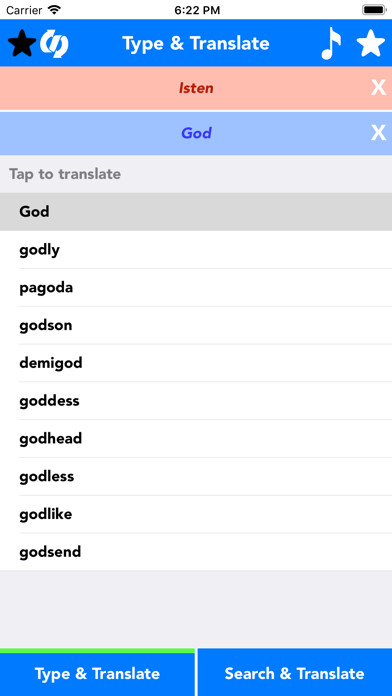Viewport: 392px width, 696px height.
Task: Select the Type & Translate tab
Action: pyautogui.click(x=97, y=673)
